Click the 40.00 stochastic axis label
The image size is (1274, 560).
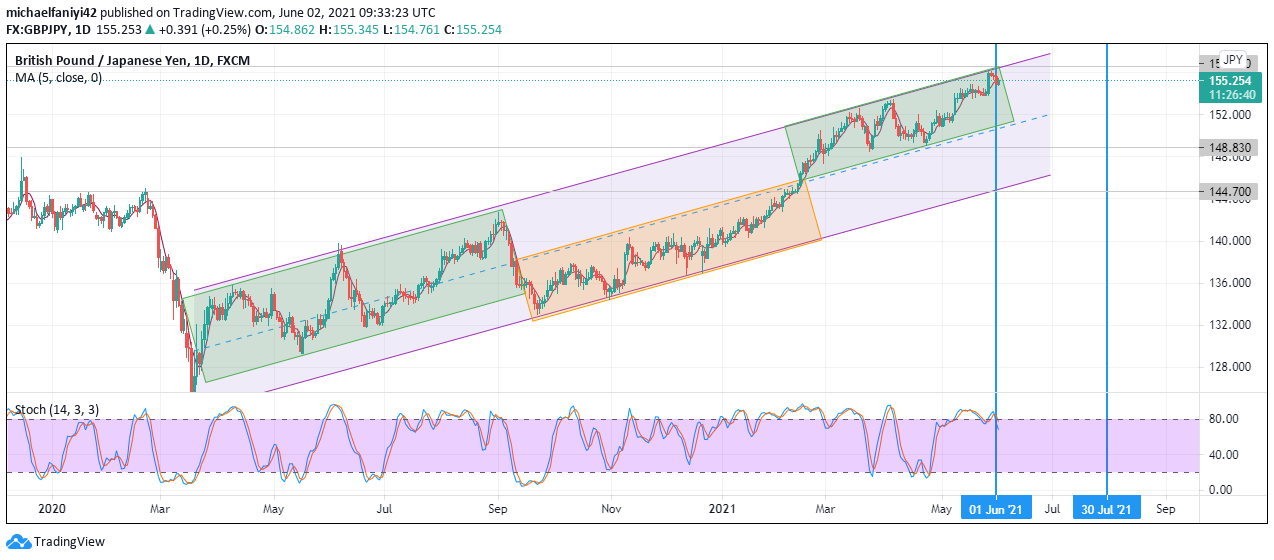(1225, 455)
